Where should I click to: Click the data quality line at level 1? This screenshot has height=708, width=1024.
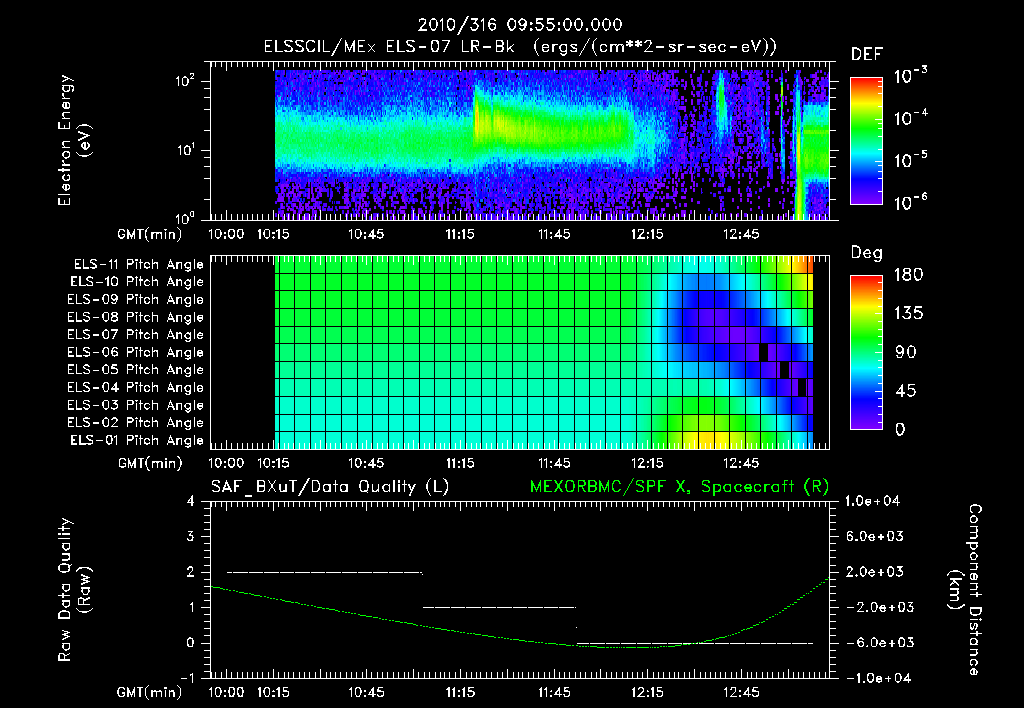[500, 607]
